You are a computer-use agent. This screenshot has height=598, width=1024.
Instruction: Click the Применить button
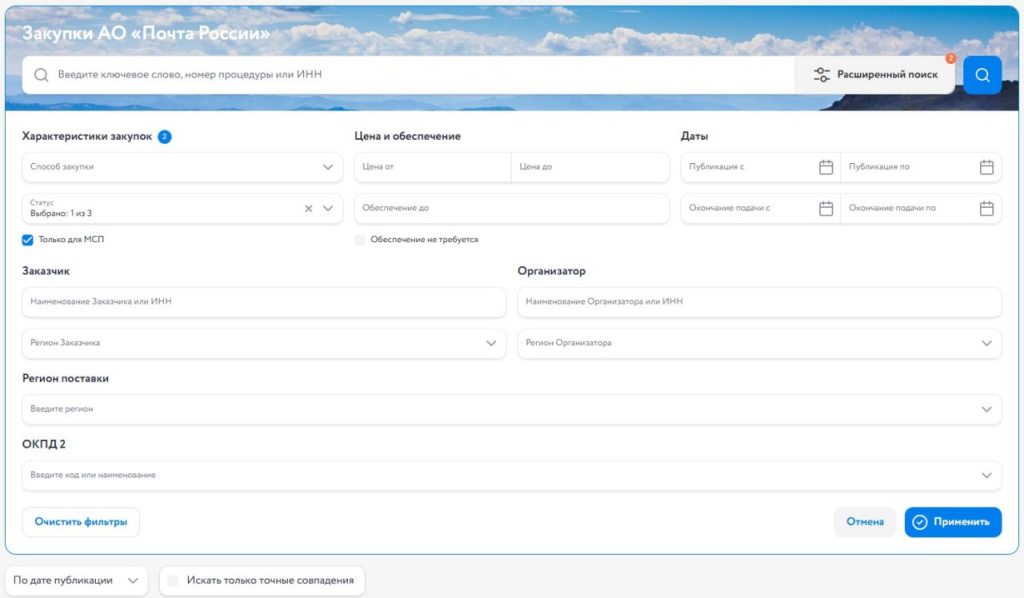point(953,522)
